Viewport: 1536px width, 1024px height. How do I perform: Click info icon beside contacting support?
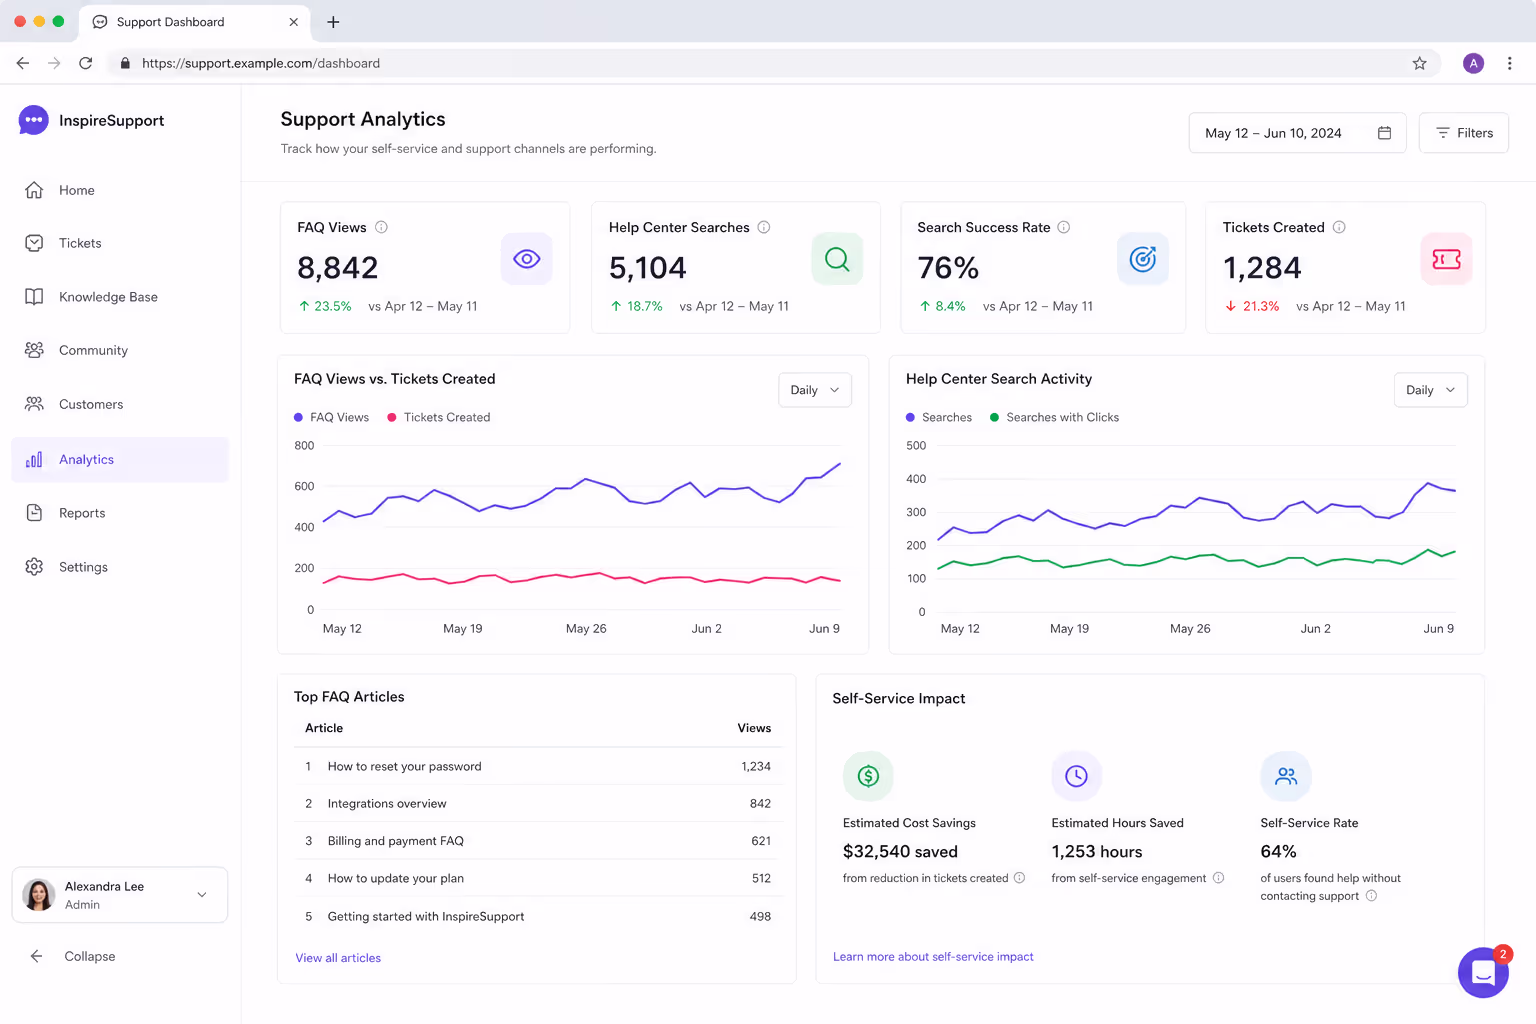pos(1372,896)
